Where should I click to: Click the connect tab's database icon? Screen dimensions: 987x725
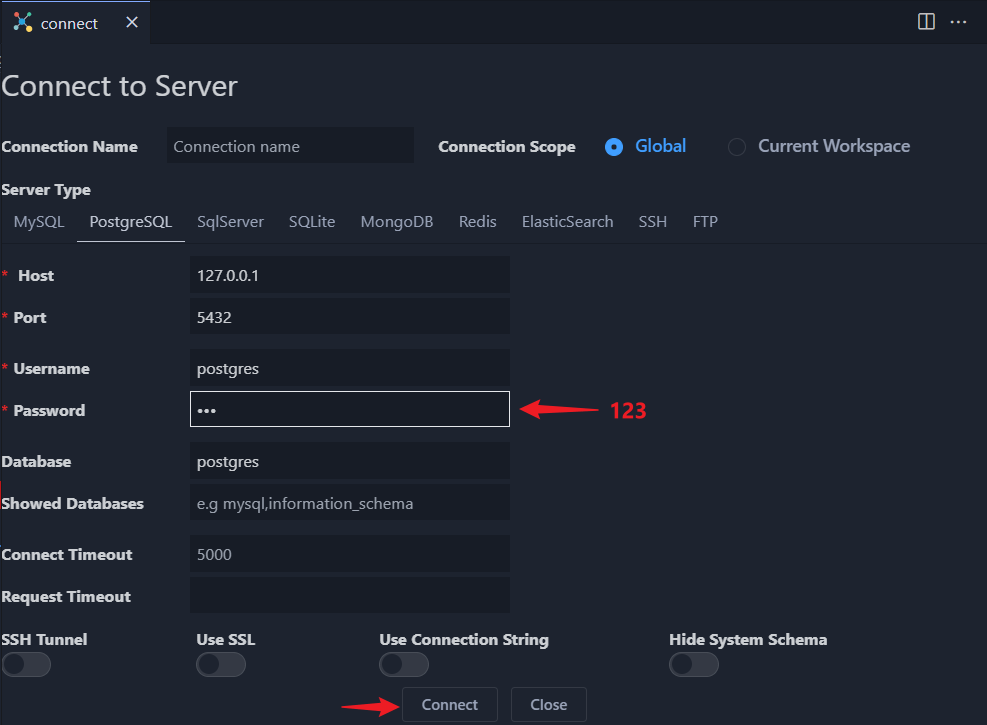(x=22, y=22)
